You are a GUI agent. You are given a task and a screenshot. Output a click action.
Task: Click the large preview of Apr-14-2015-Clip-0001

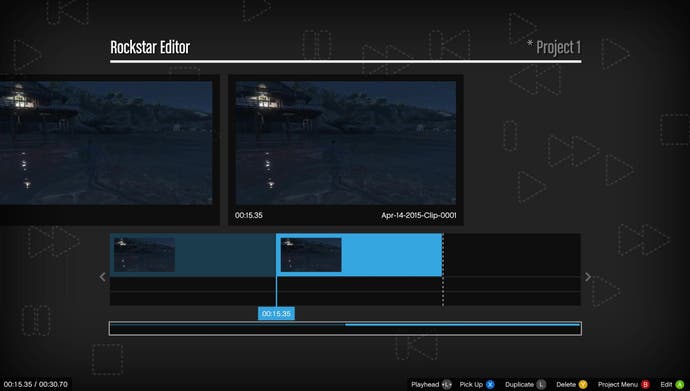(x=346, y=143)
